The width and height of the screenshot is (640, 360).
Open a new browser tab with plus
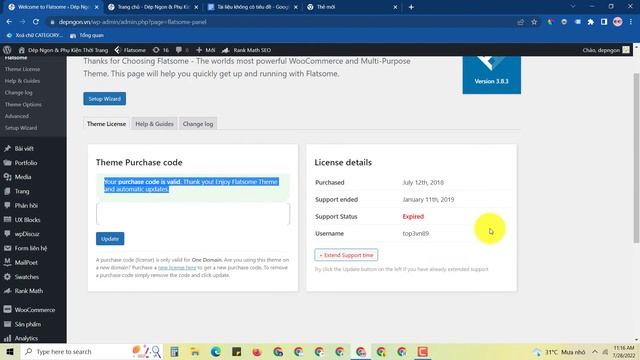(411, 7)
